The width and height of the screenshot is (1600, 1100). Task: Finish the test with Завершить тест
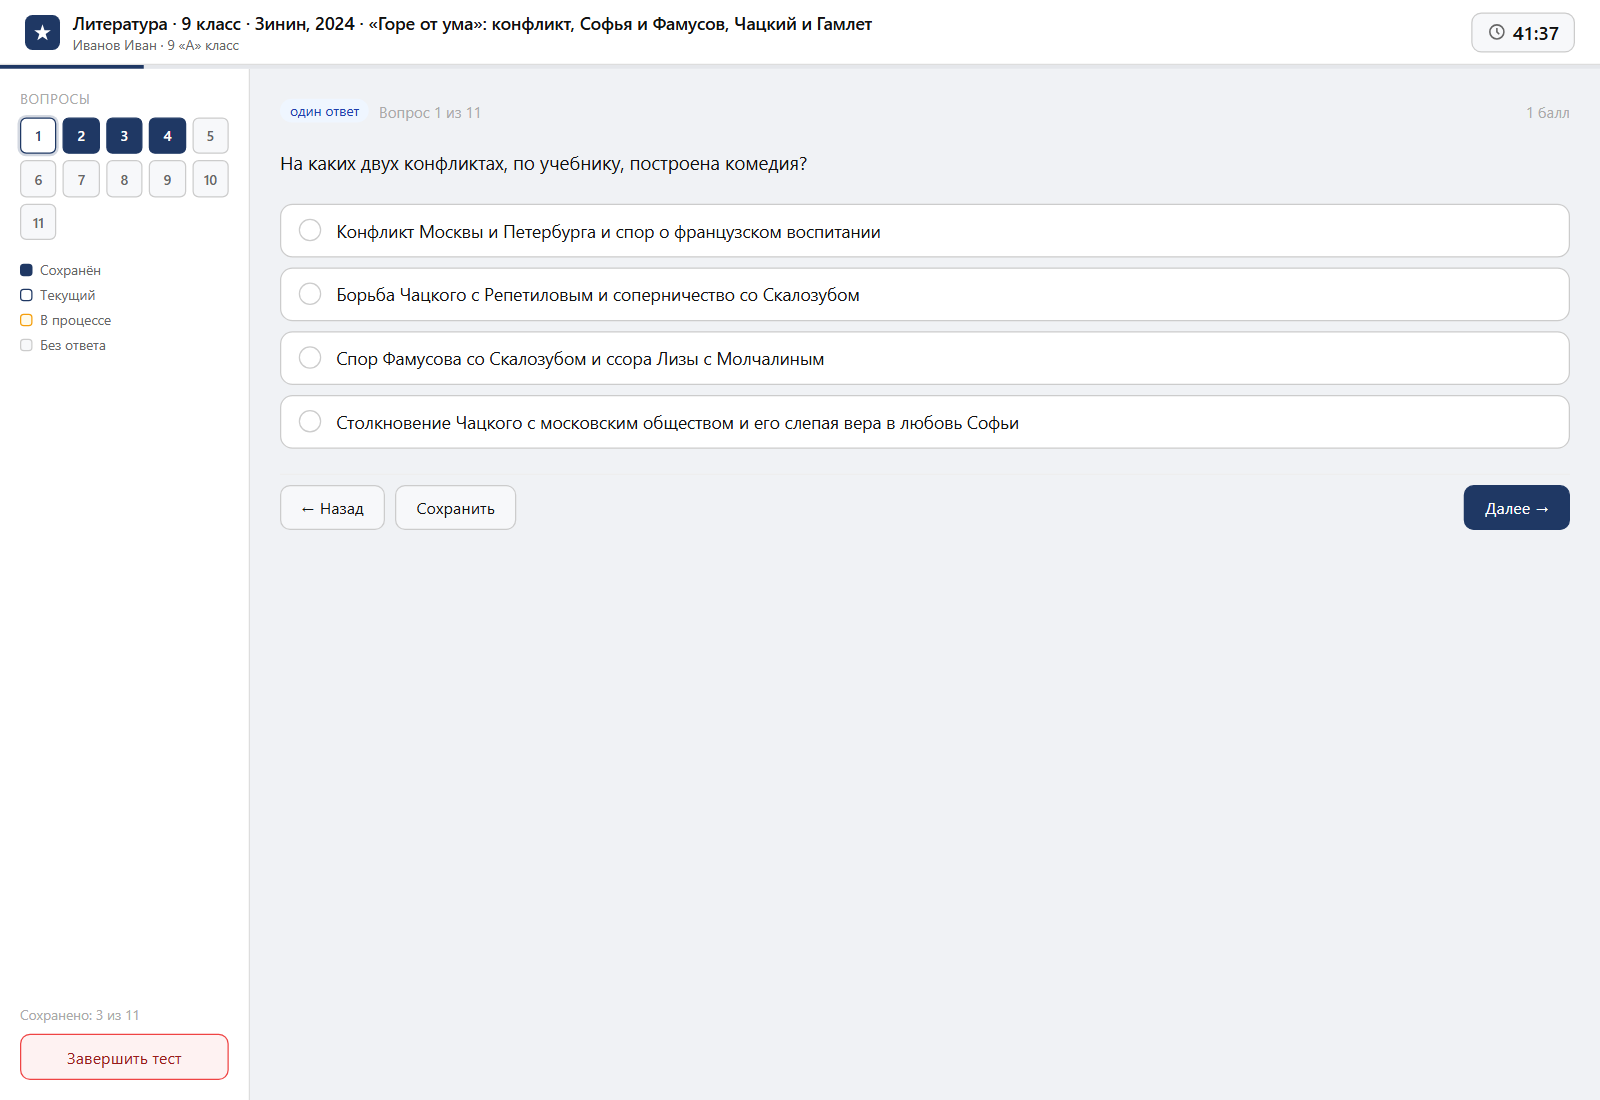coord(124,1057)
